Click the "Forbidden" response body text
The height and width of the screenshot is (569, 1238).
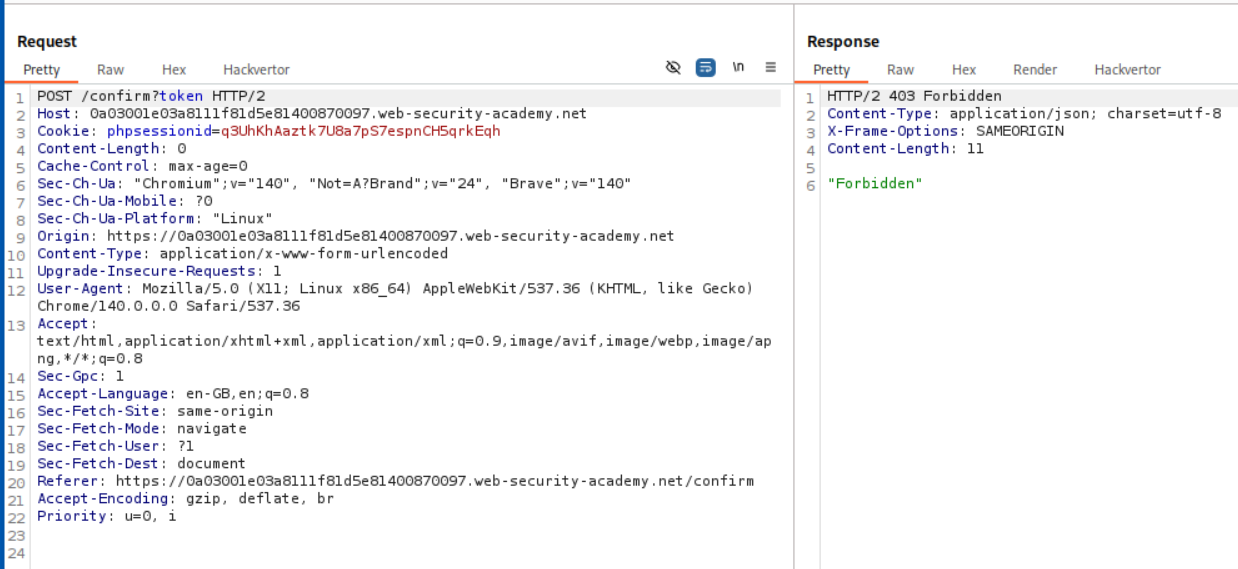(x=874, y=184)
